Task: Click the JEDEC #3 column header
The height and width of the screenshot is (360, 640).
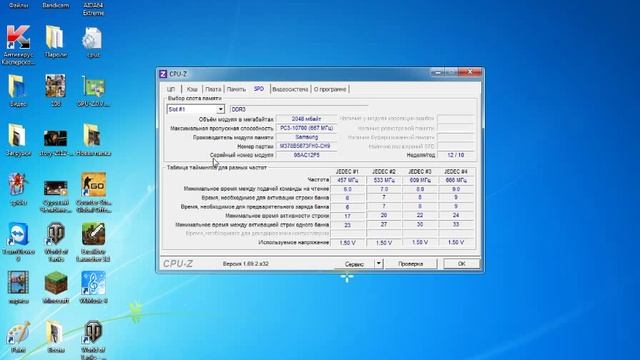Action: (420, 172)
